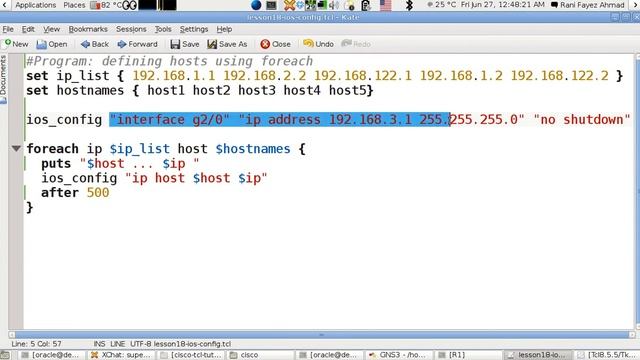Click the Back arrow in the toolbar

[95, 44]
